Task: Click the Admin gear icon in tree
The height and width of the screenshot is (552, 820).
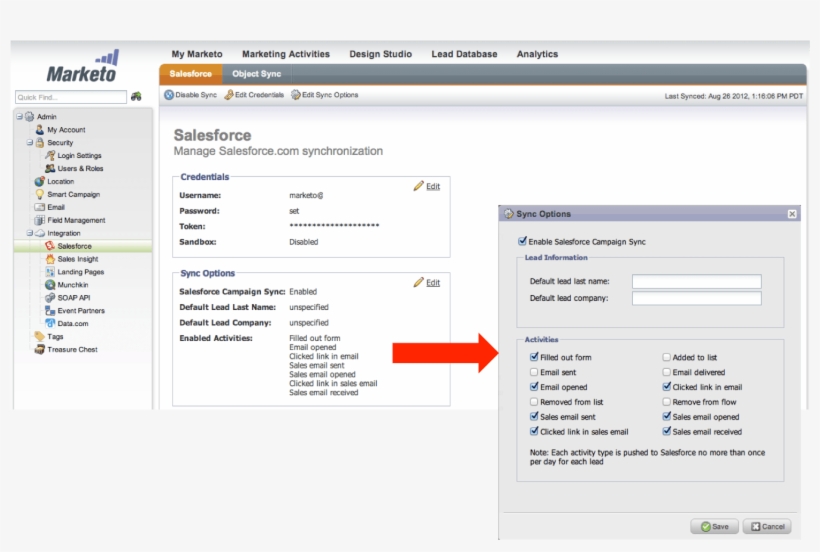Action: click(30, 117)
